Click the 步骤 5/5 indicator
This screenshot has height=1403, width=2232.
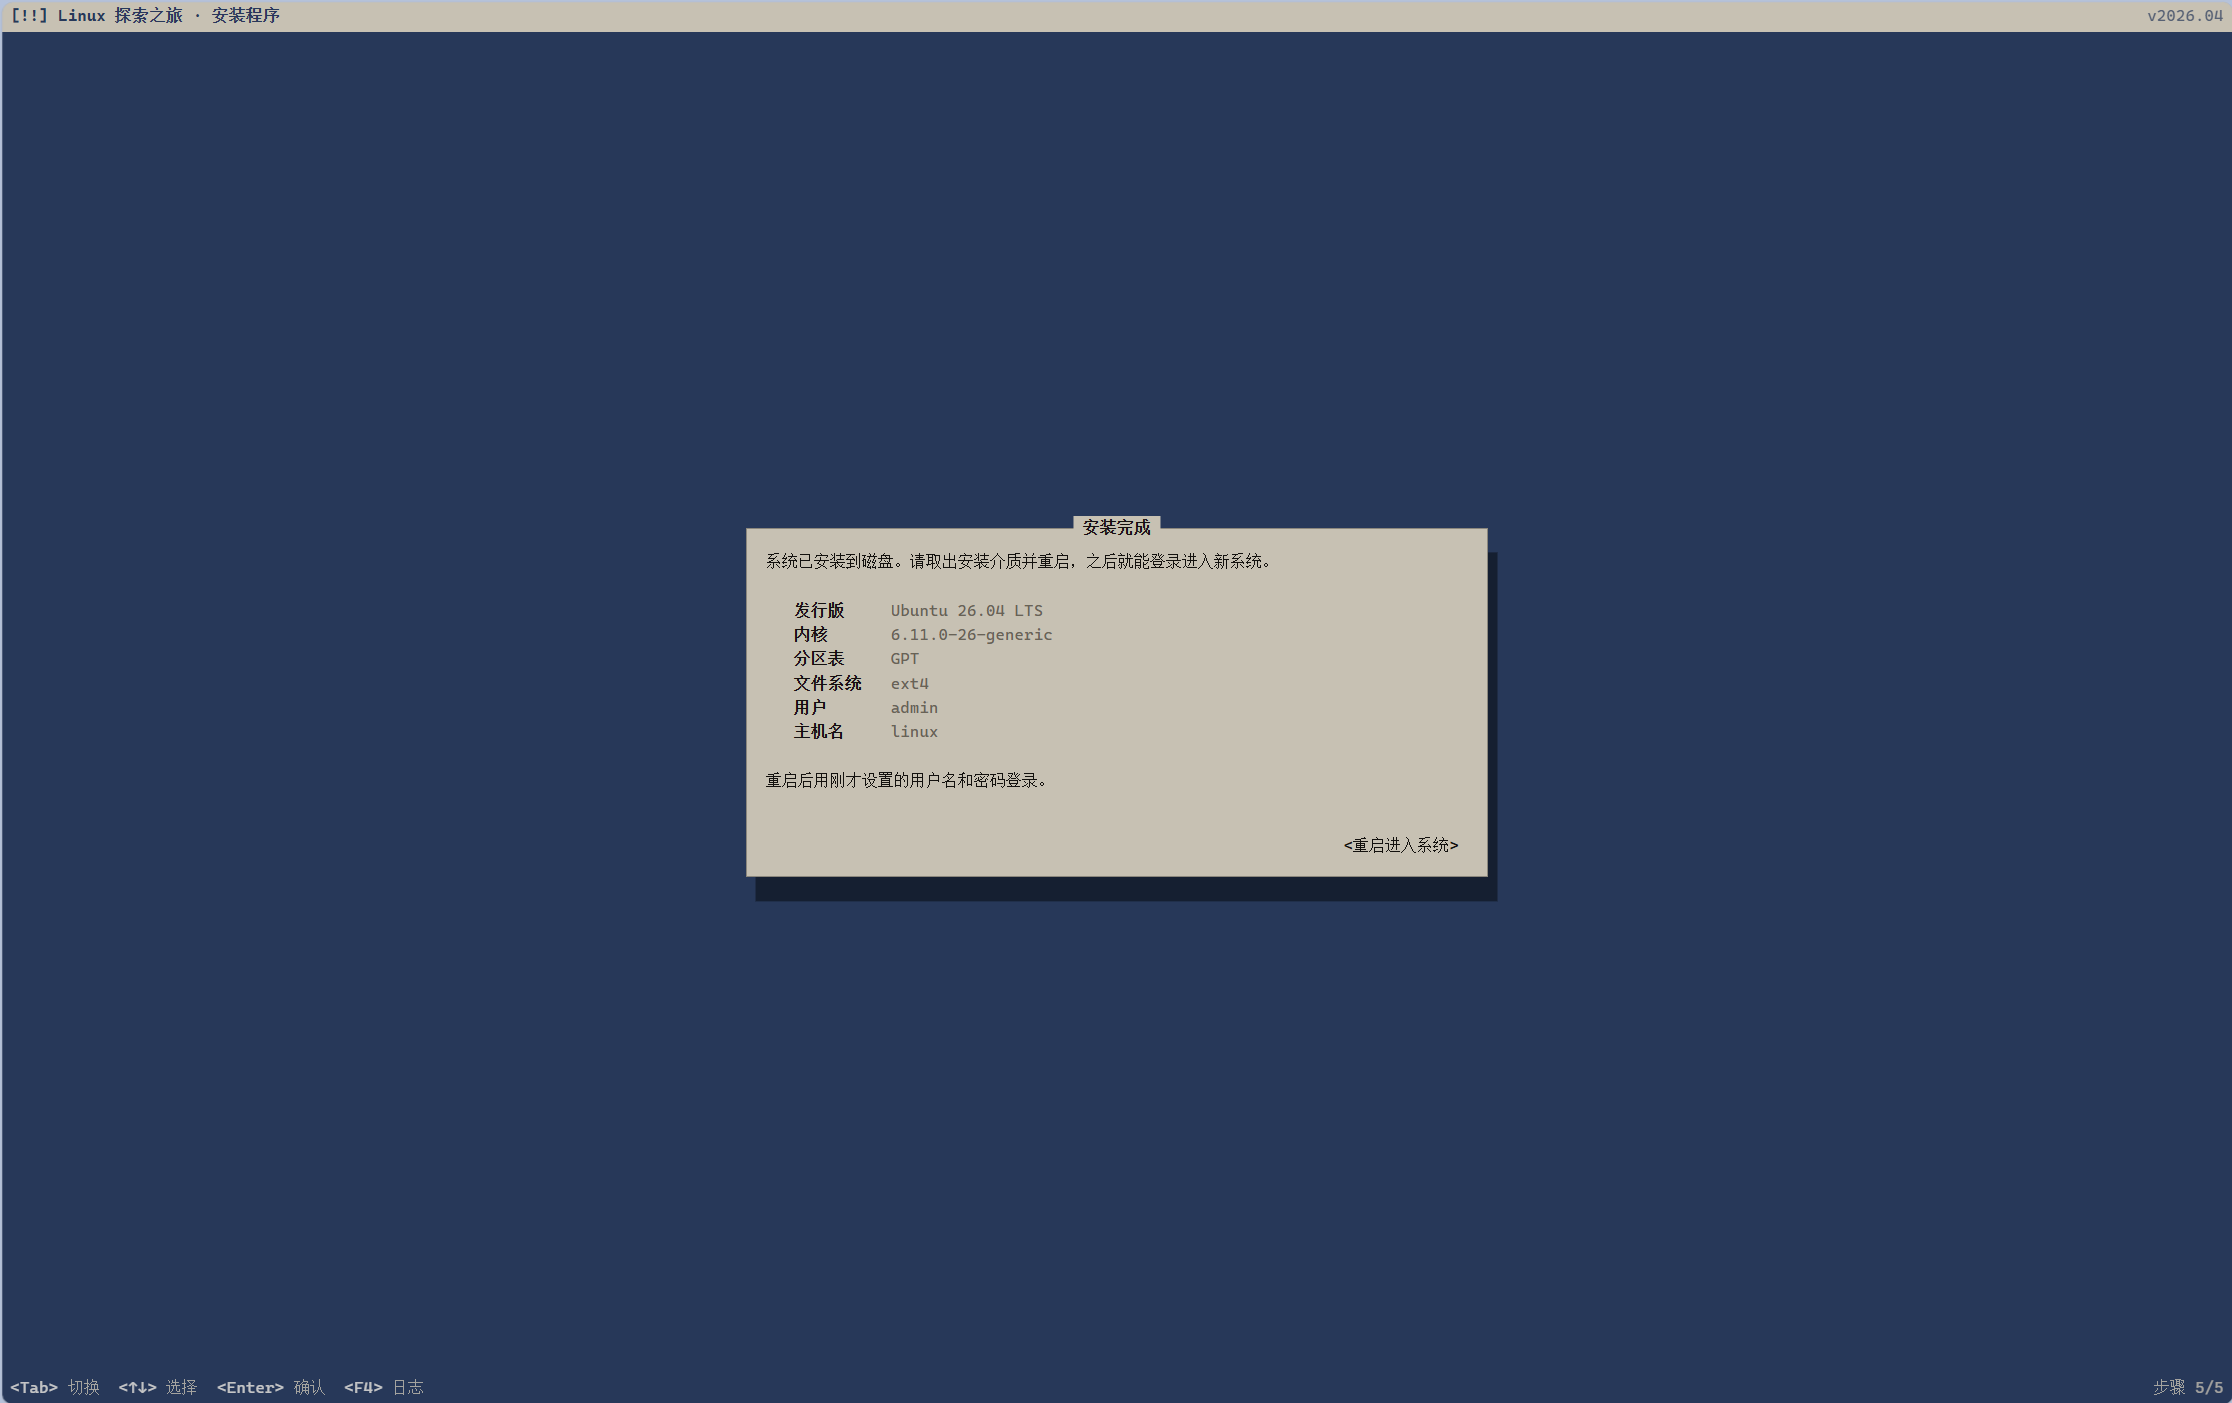(x=2188, y=1387)
